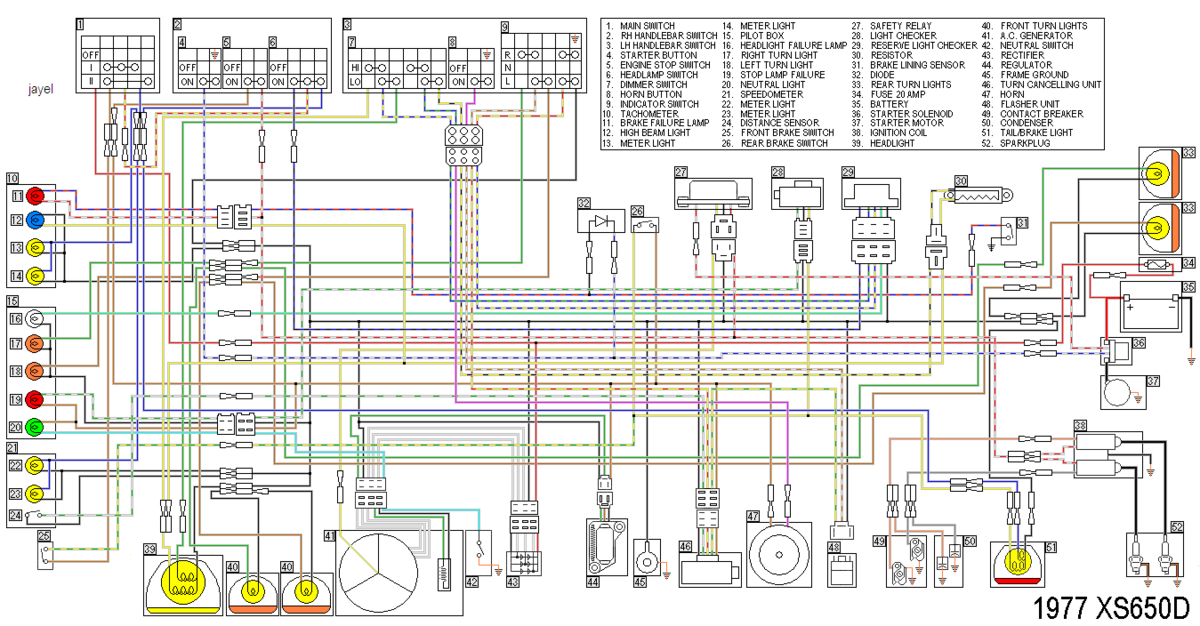Click the red brake failure lamp numbered 11
The height and width of the screenshot is (626, 1200).
point(36,194)
